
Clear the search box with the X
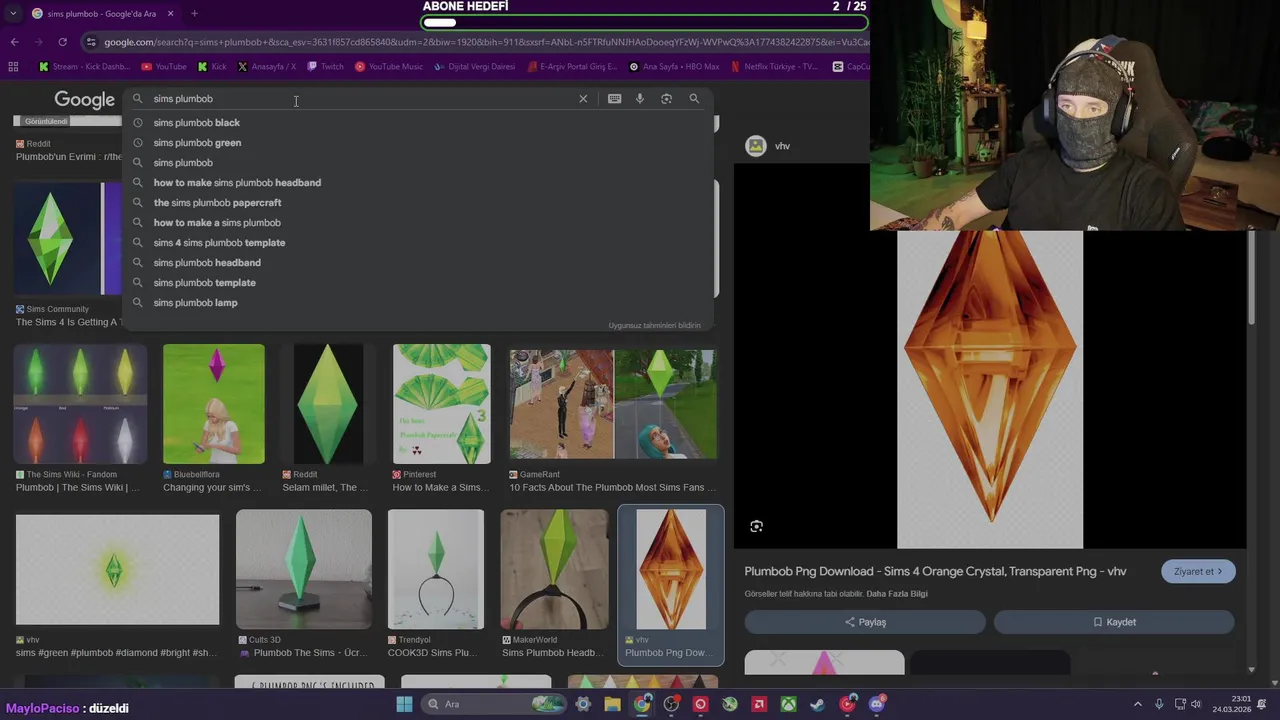coord(583,99)
